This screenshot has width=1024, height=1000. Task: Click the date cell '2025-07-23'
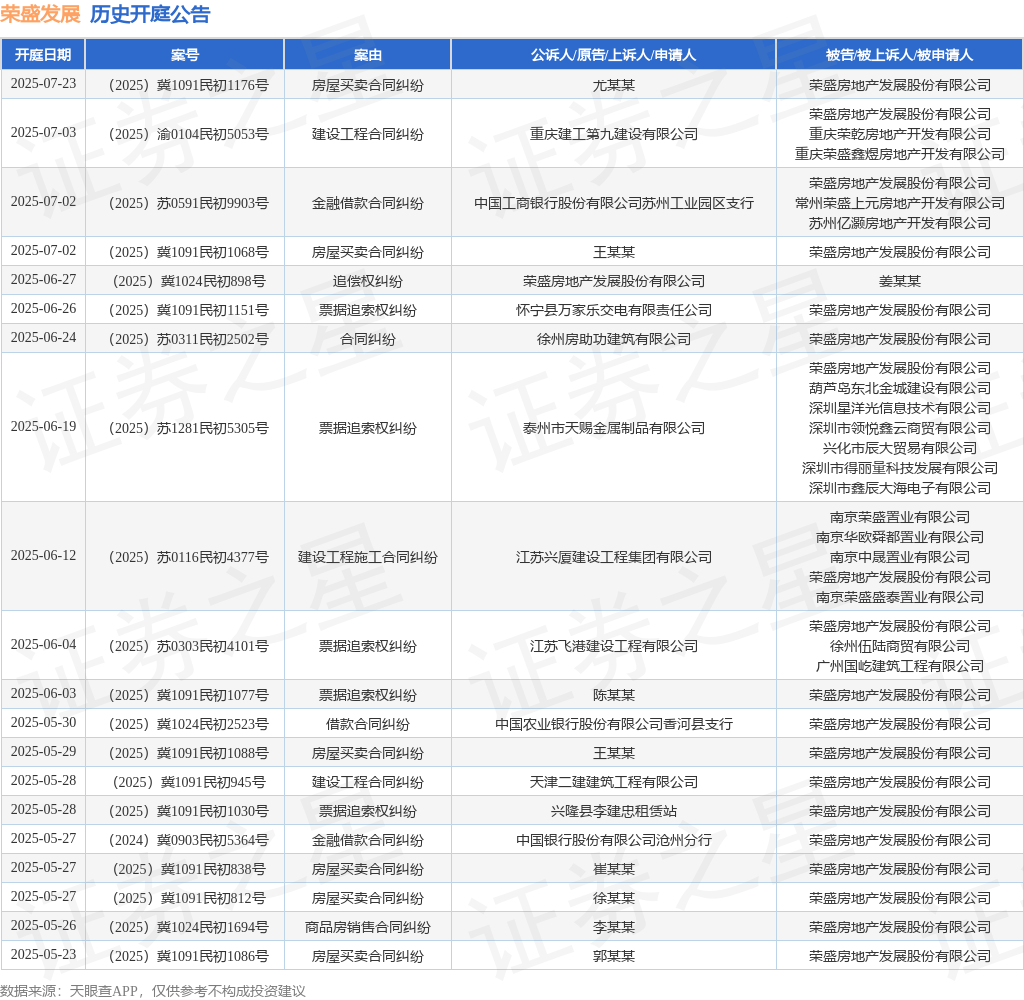tap(43, 84)
